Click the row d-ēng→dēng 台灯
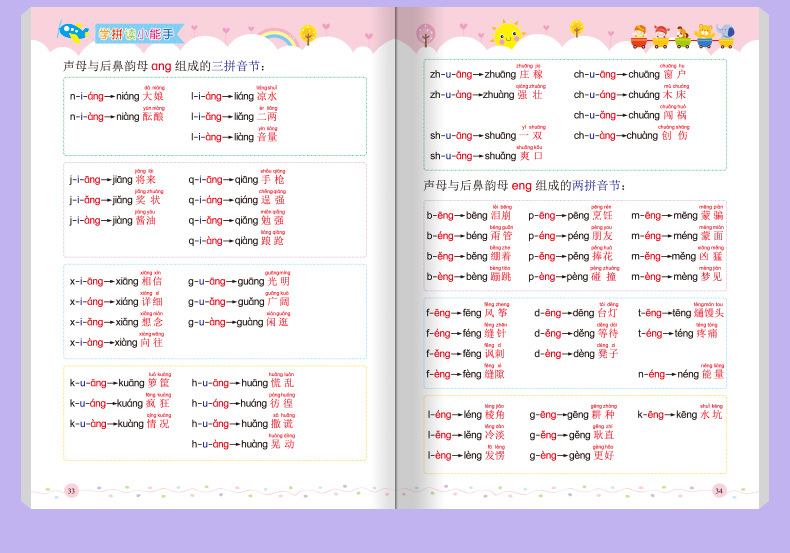Screen dimensions: 790x553 (x=576, y=311)
